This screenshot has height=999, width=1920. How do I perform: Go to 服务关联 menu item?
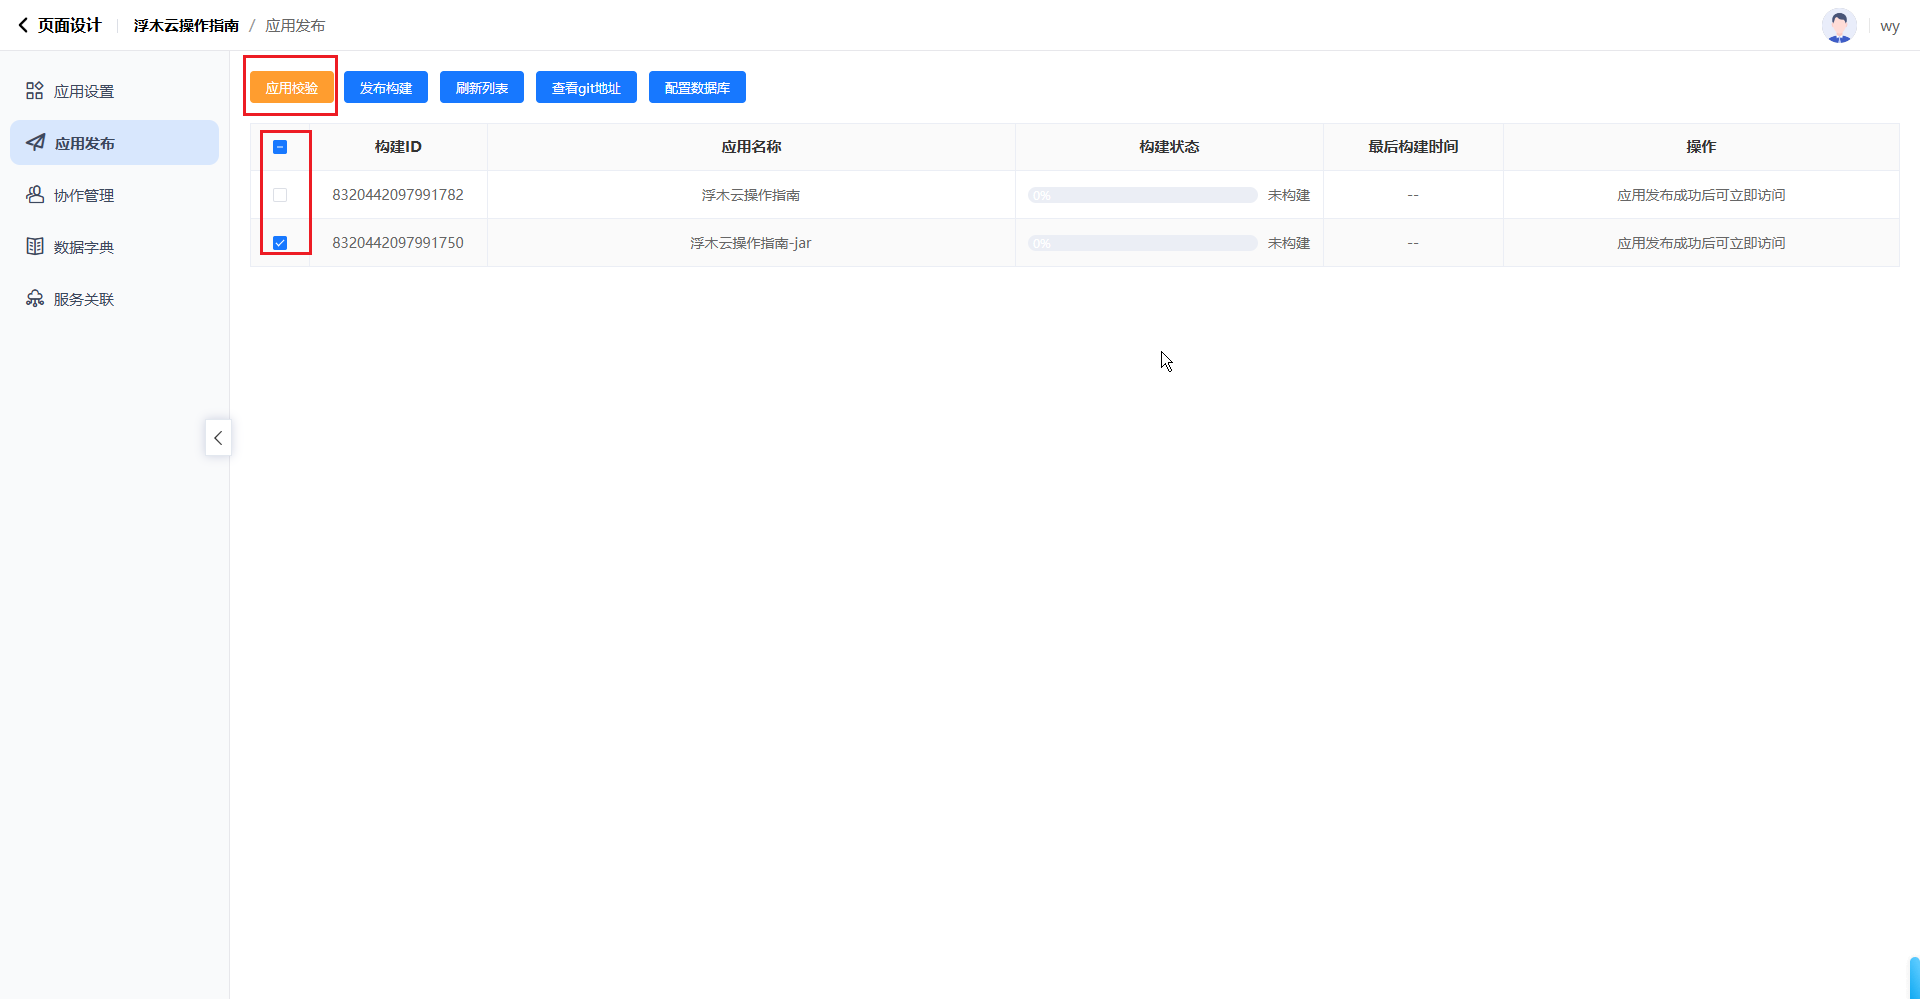coord(84,299)
